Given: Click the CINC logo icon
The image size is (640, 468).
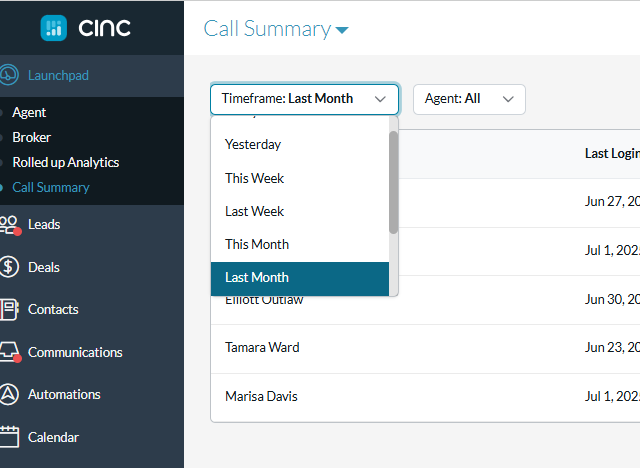Looking at the screenshot, I should pyautogui.click(x=53, y=28).
